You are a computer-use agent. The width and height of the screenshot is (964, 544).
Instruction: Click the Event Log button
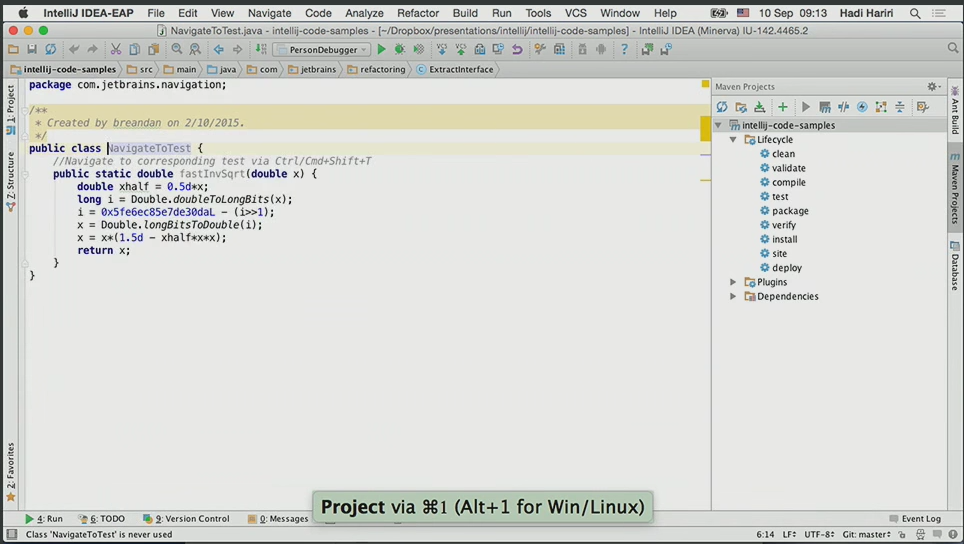[914, 519]
